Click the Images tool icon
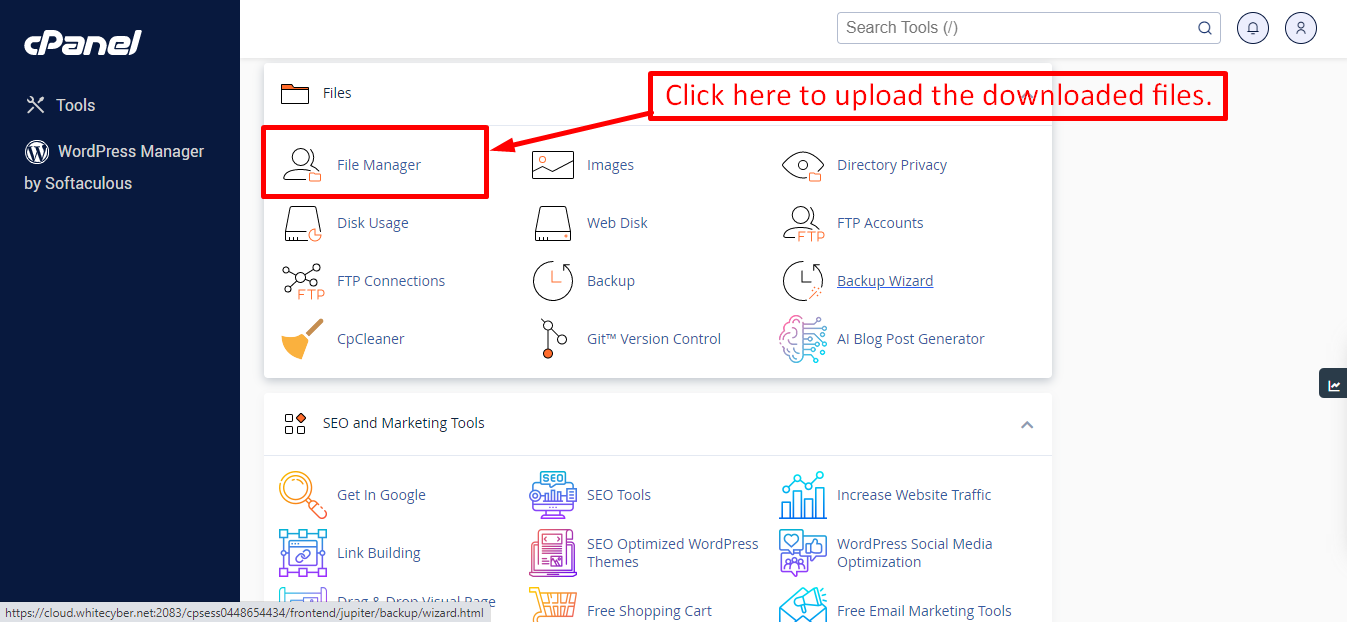Image resolution: width=1347 pixels, height=622 pixels. [552, 165]
